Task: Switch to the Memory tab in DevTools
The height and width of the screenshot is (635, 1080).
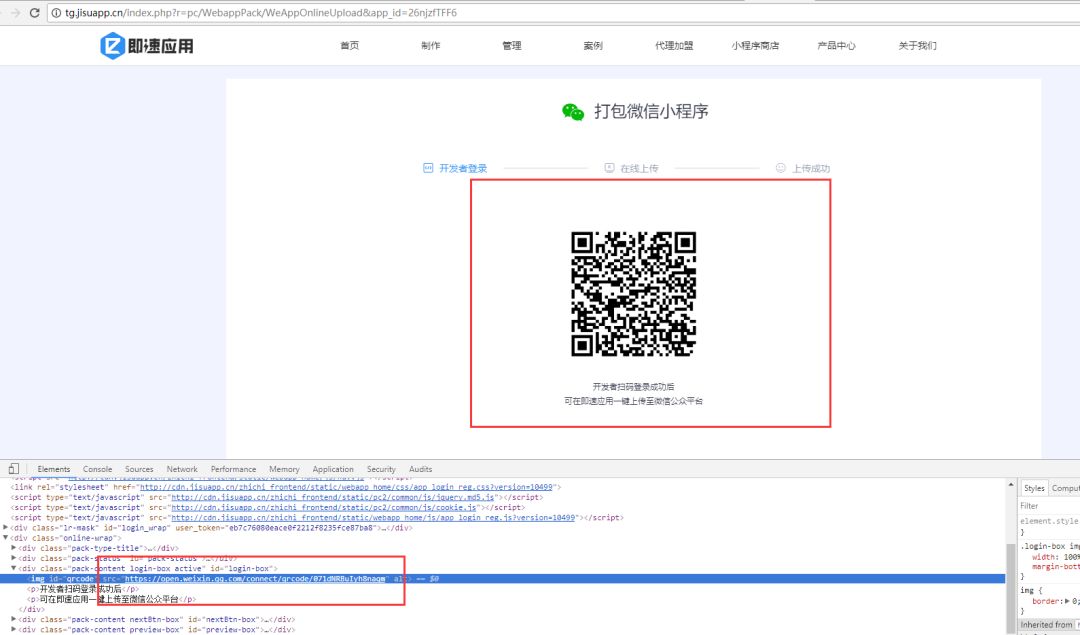Action: (284, 469)
